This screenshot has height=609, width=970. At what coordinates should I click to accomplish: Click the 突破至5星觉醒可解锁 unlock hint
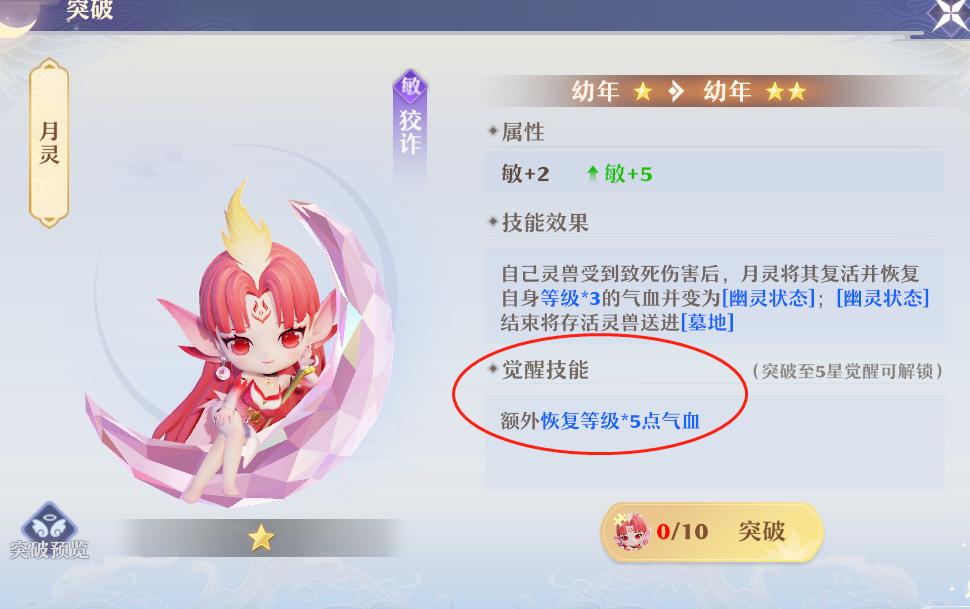[x=847, y=371]
